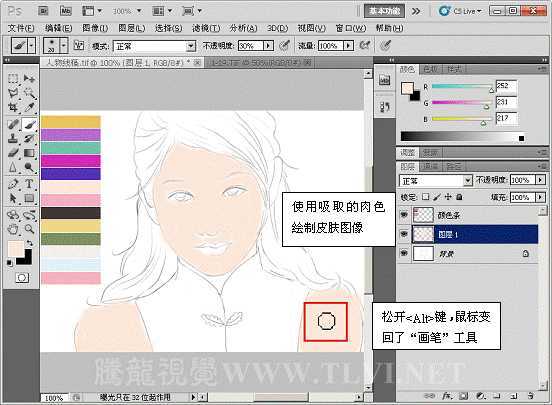This screenshot has height=405, width=552.
Task: Select the Gradient tool
Action: point(29,152)
